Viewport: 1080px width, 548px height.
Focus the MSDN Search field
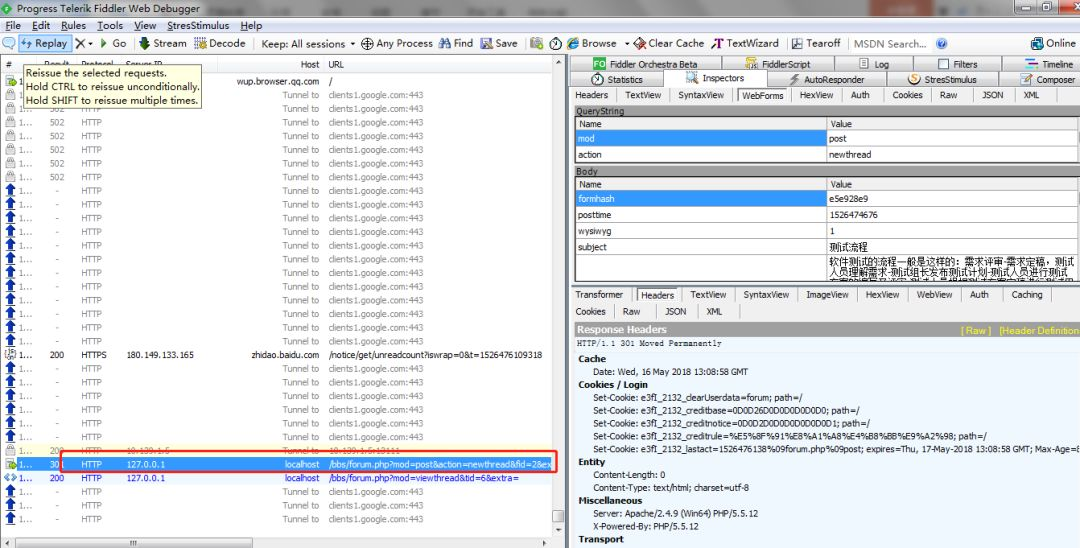pos(891,43)
